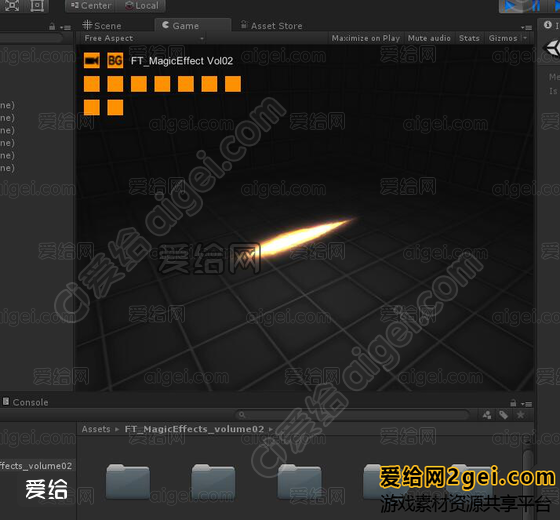Toggle Maximize on Play

pos(366,38)
